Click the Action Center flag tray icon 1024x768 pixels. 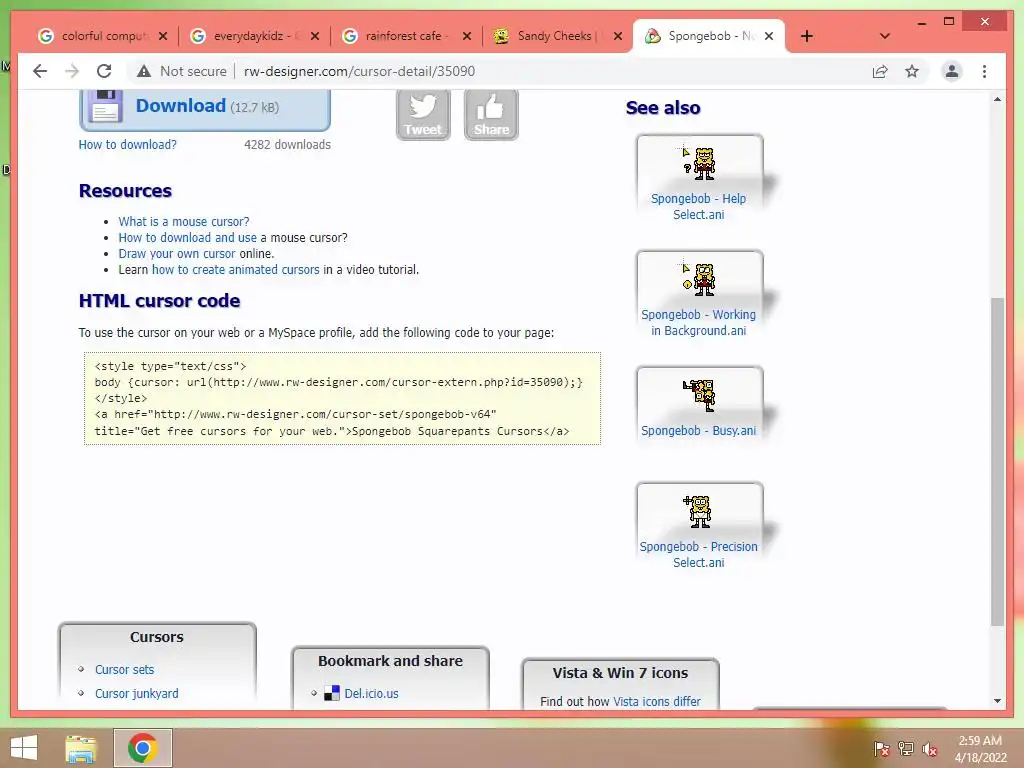tap(881, 749)
